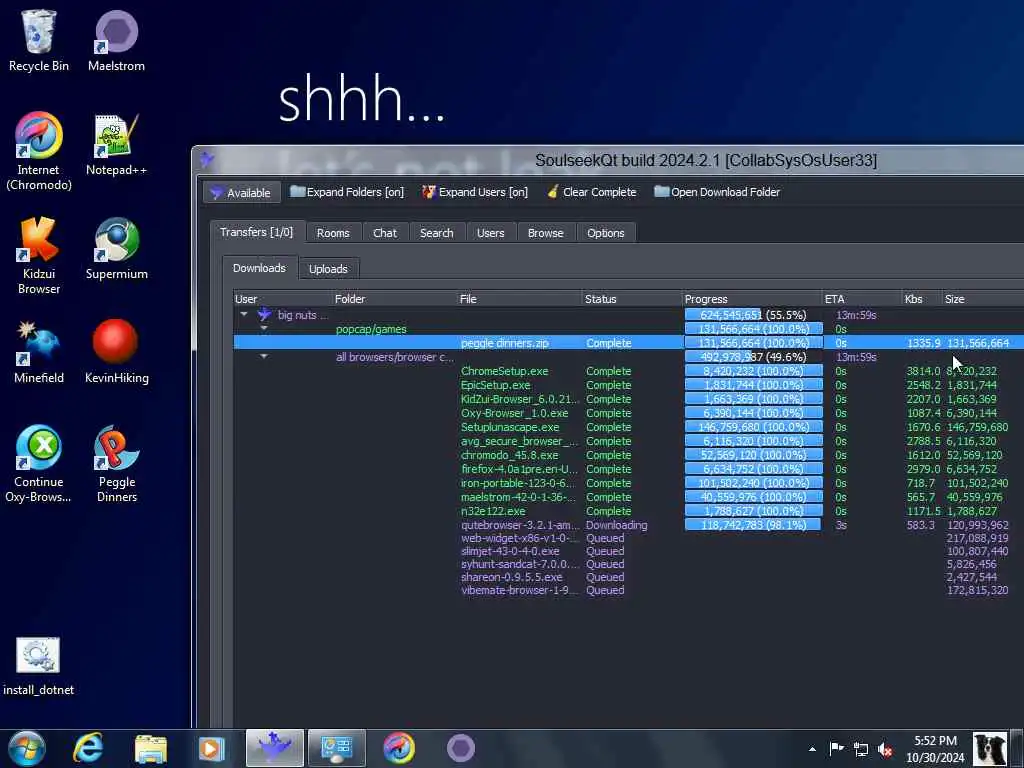Viewport: 1024px width, 768px height.
Task: Toggle Expand Users [on] option
Action: (475, 192)
